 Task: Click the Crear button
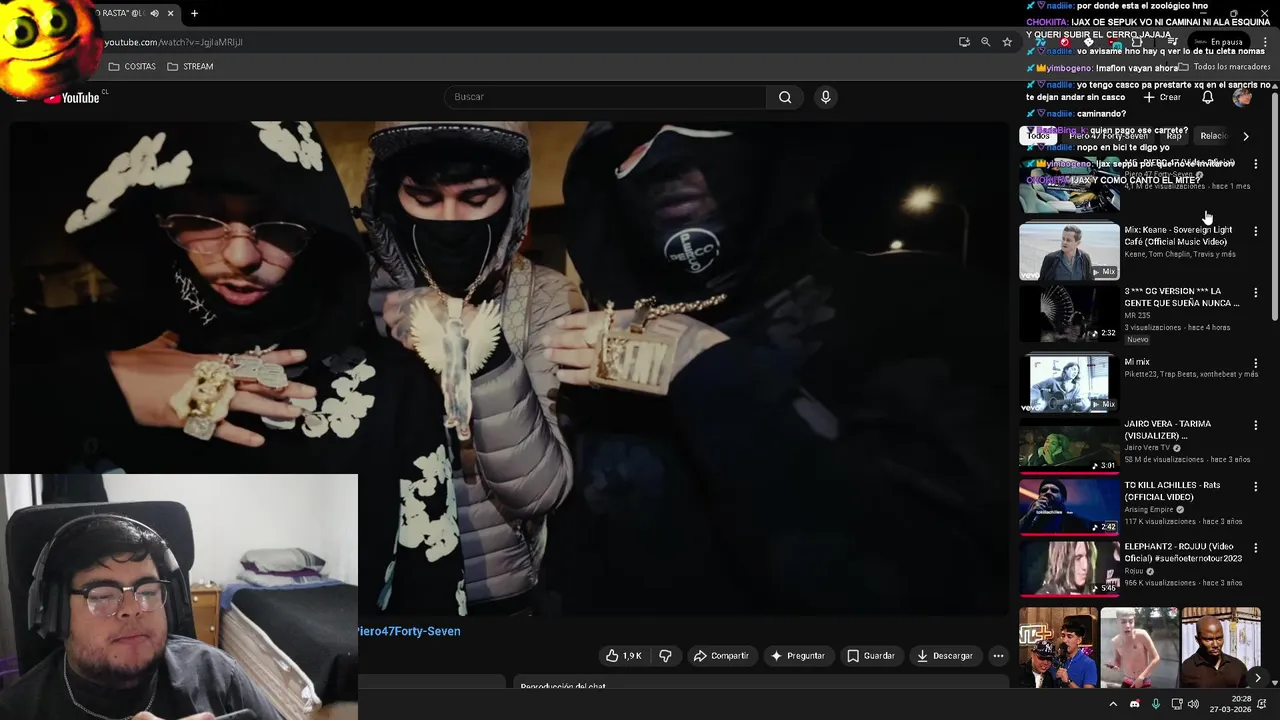(x=1163, y=97)
